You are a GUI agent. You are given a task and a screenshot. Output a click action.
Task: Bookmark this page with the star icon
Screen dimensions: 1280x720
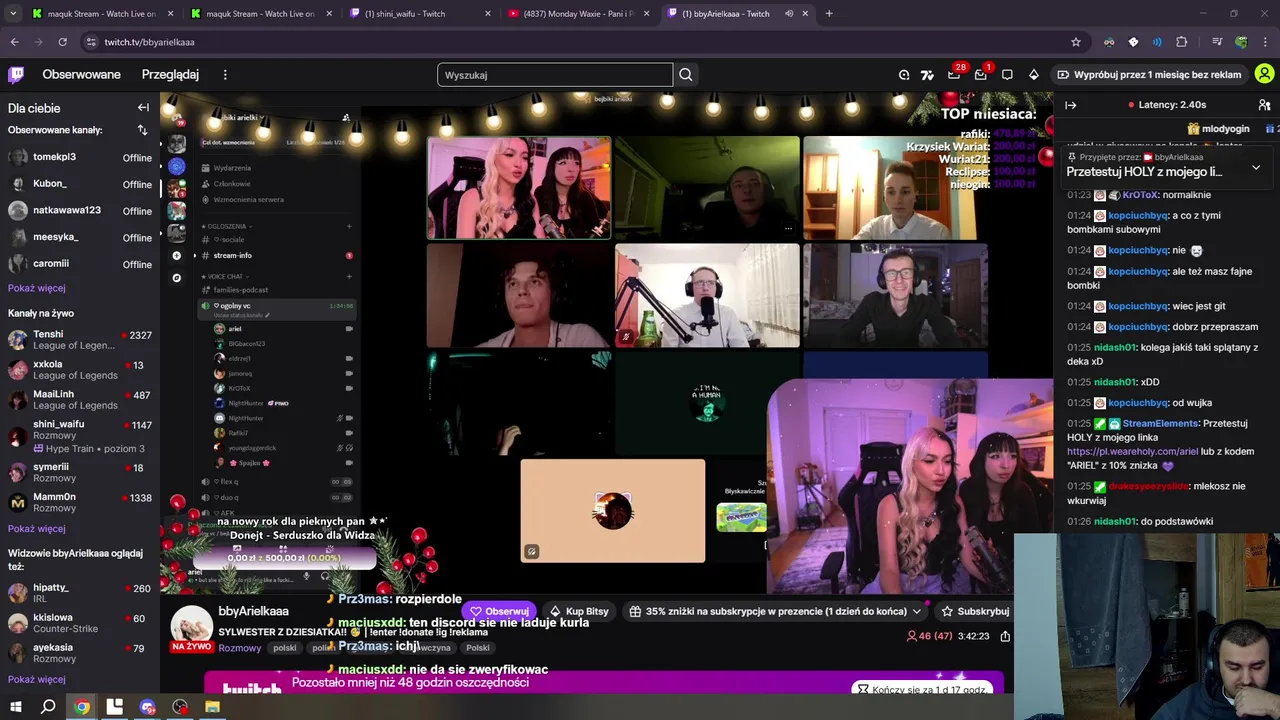pyautogui.click(x=1076, y=42)
